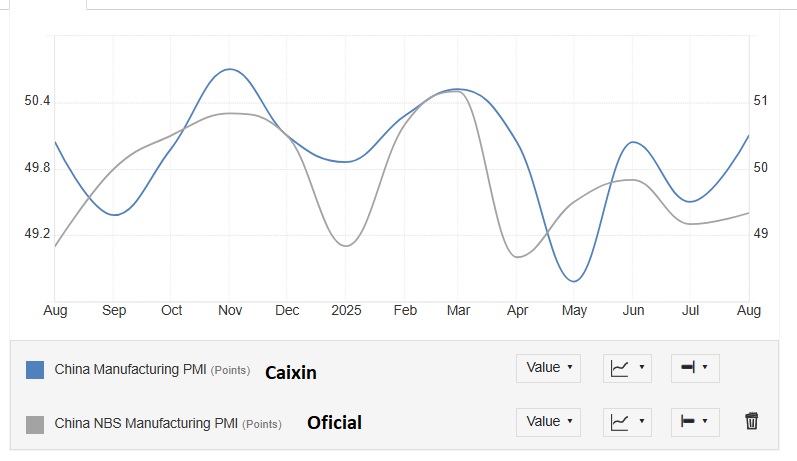Image resolution: width=797 pixels, height=461 pixels.
Task: Click the May label on the x-axis
Action: (x=574, y=311)
